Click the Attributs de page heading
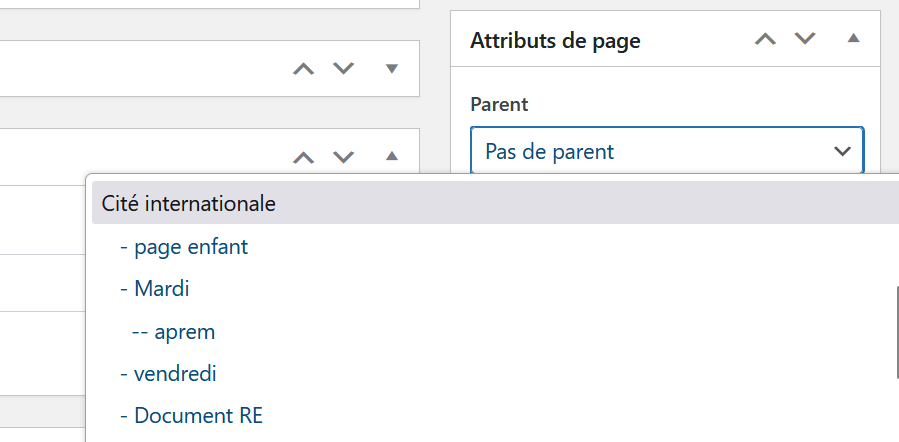This screenshot has width=899, height=442. [555, 41]
